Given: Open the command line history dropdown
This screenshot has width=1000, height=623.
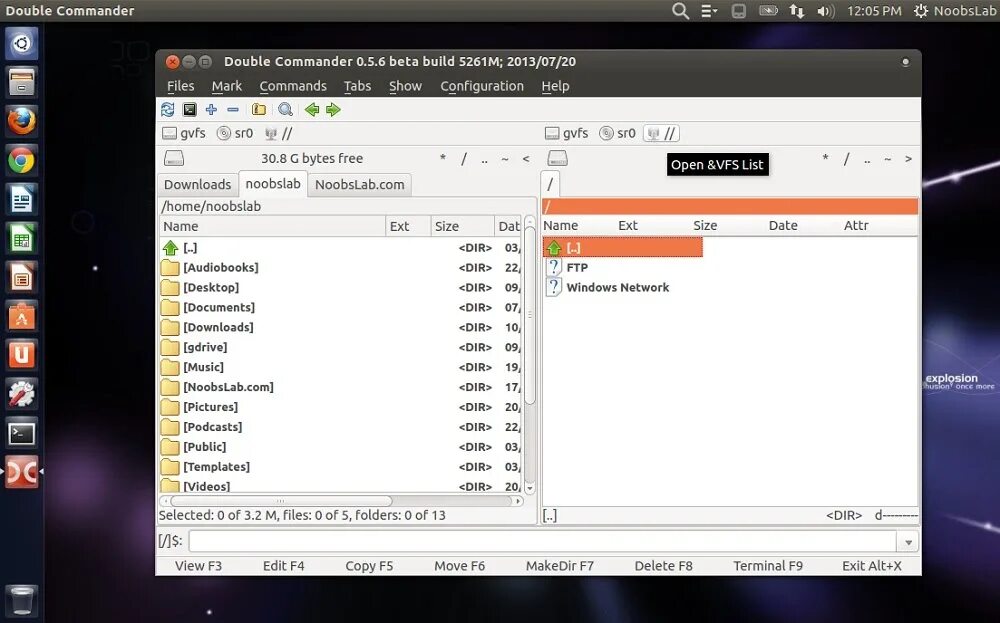Looking at the screenshot, I should coord(908,542).
